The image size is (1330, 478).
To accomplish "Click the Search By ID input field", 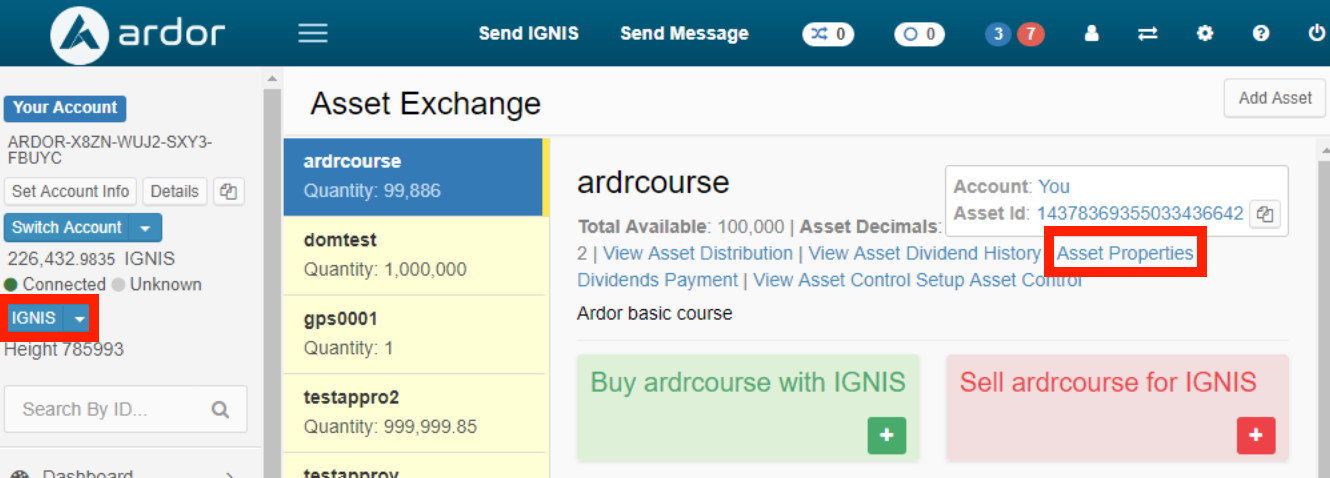I will click(110, 409).
